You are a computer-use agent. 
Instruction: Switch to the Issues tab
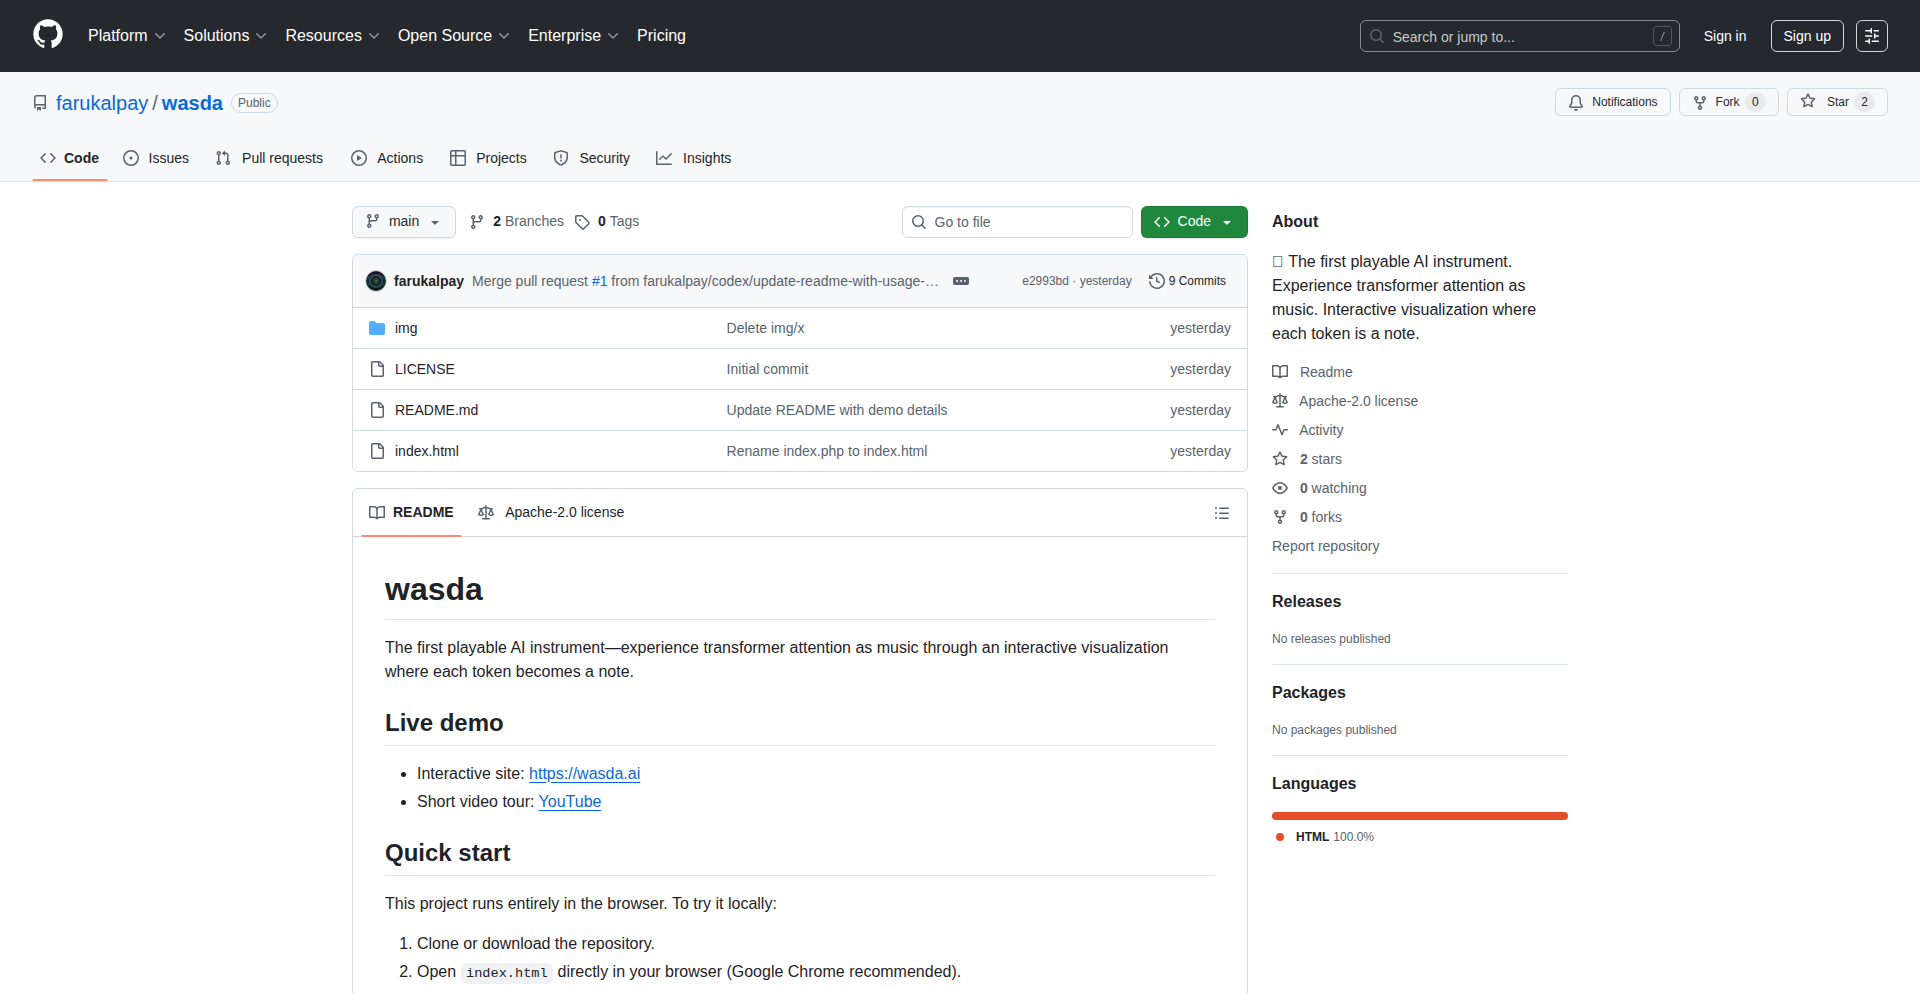tap(156, 158)
